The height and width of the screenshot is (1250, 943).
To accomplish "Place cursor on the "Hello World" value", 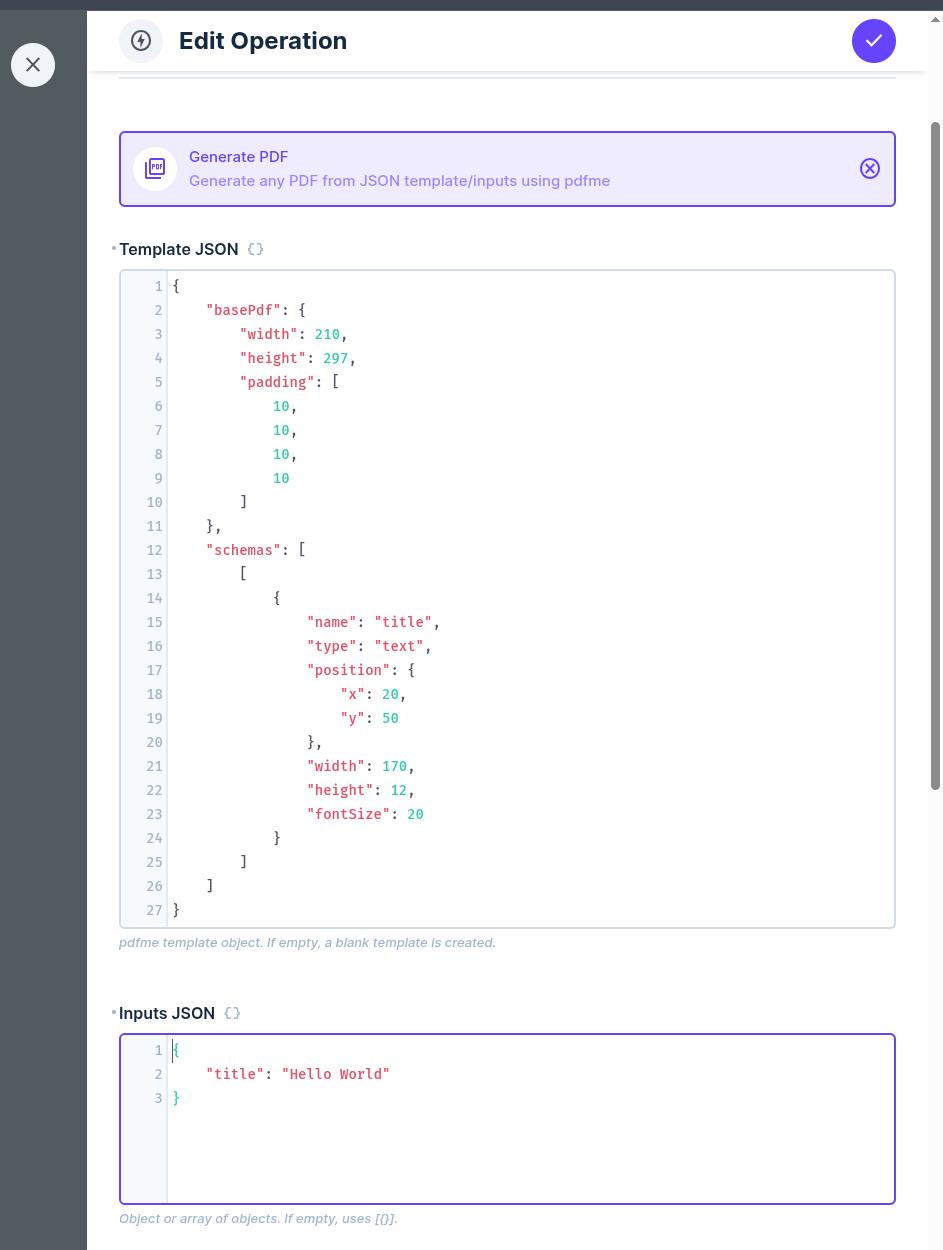I will click(x=336, y=1074).
